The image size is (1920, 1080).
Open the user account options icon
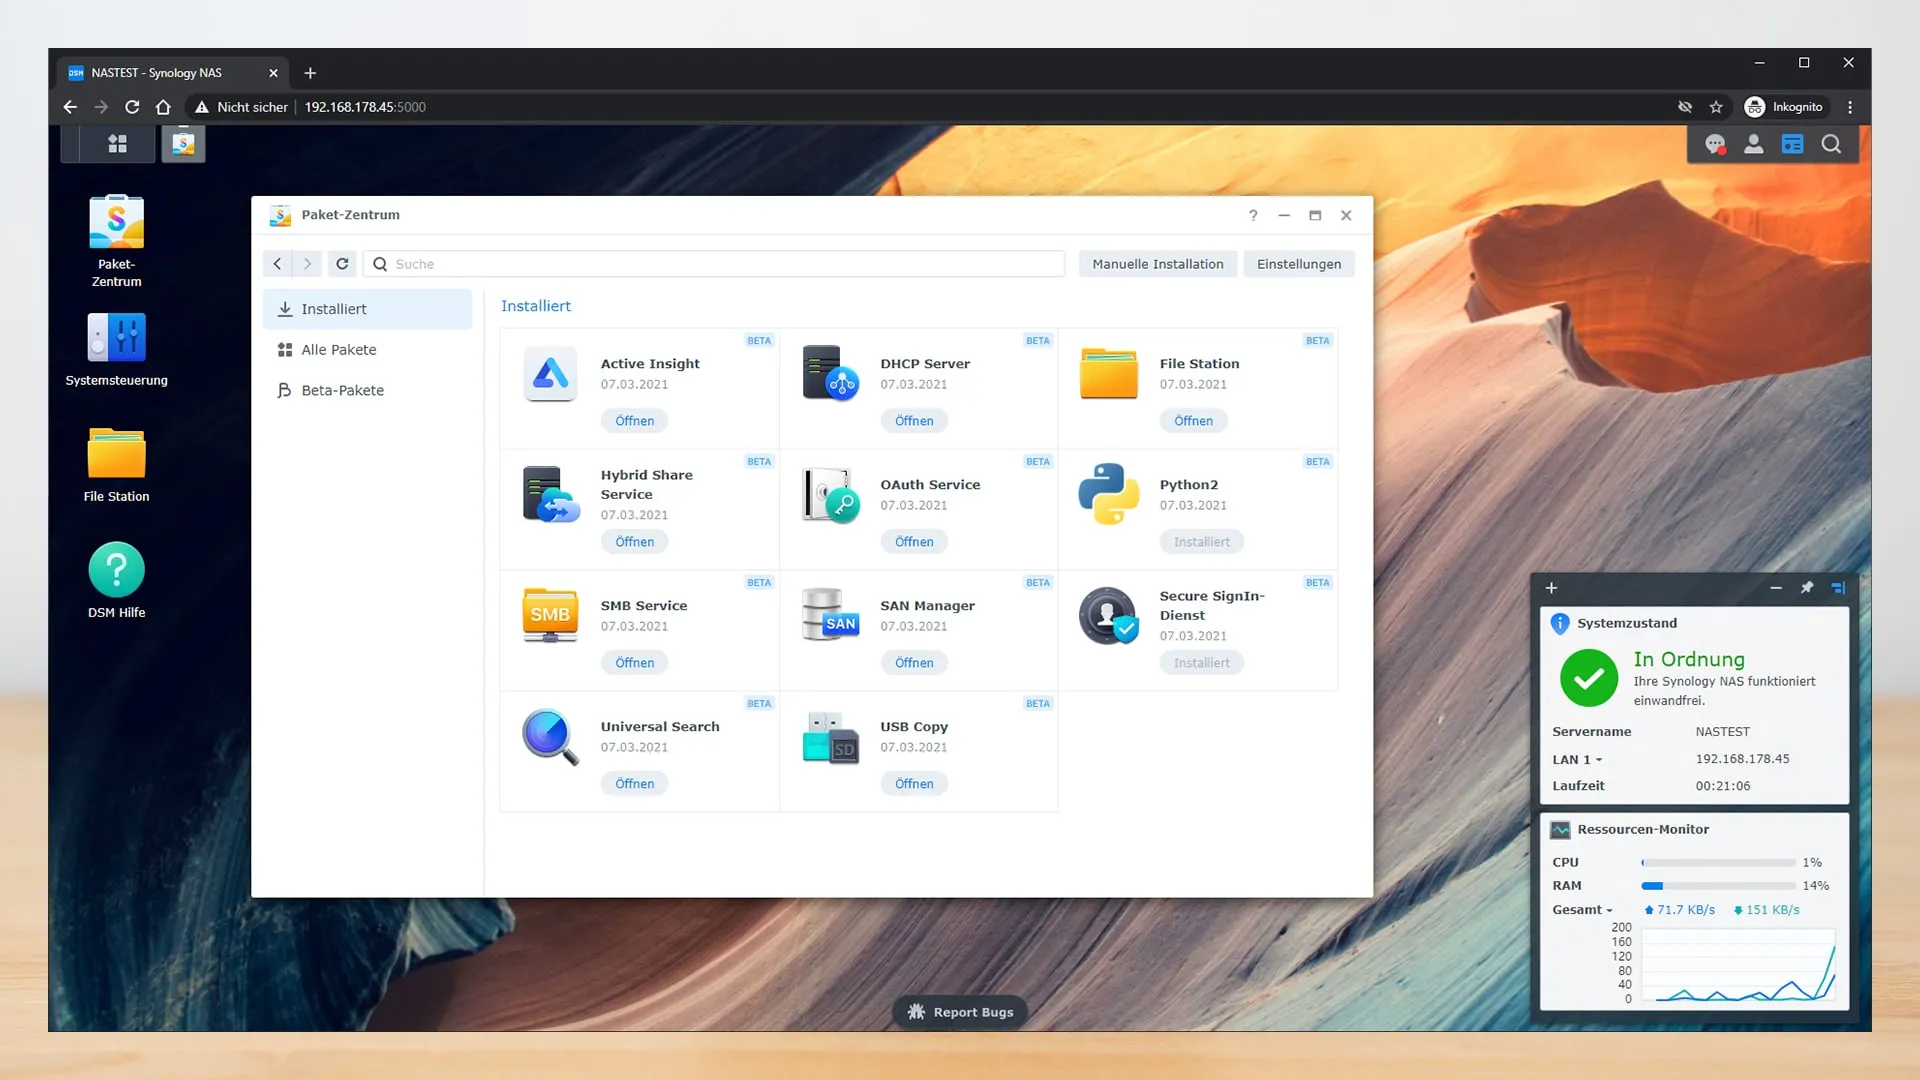[1753, 144]
